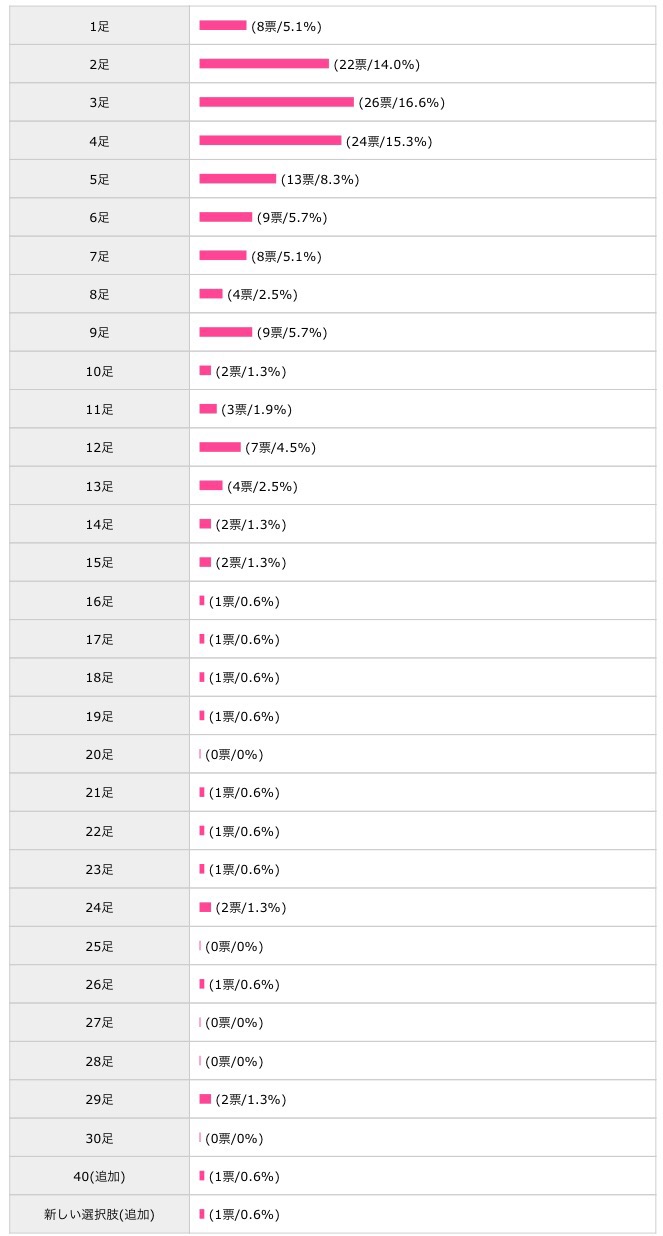Select the 29足 result bar
Image resolution: width=663 pixels, height=1236 pixels.
click(205, 1099)
